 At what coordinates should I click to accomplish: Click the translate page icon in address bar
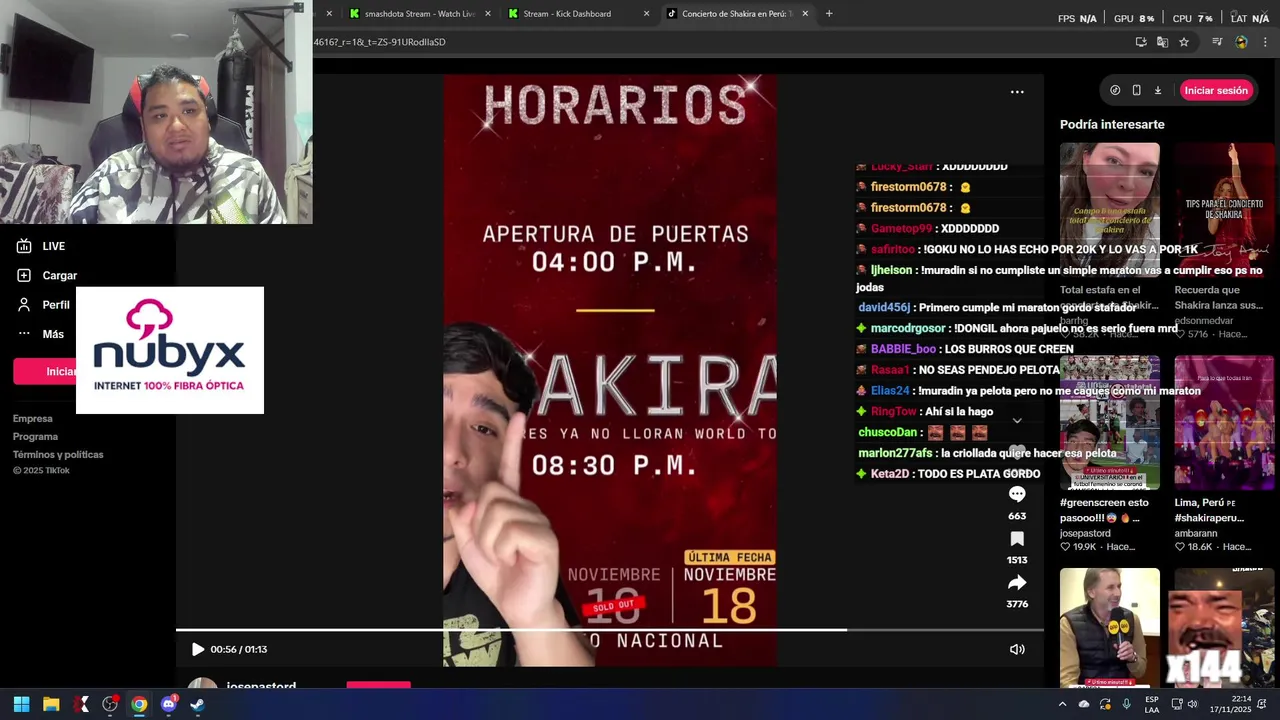[1162, 42]
